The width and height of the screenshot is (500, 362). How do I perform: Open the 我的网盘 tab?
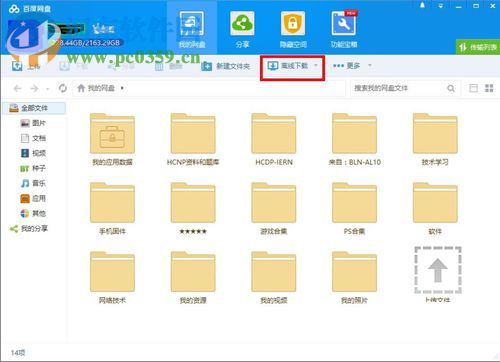point(192,28)
